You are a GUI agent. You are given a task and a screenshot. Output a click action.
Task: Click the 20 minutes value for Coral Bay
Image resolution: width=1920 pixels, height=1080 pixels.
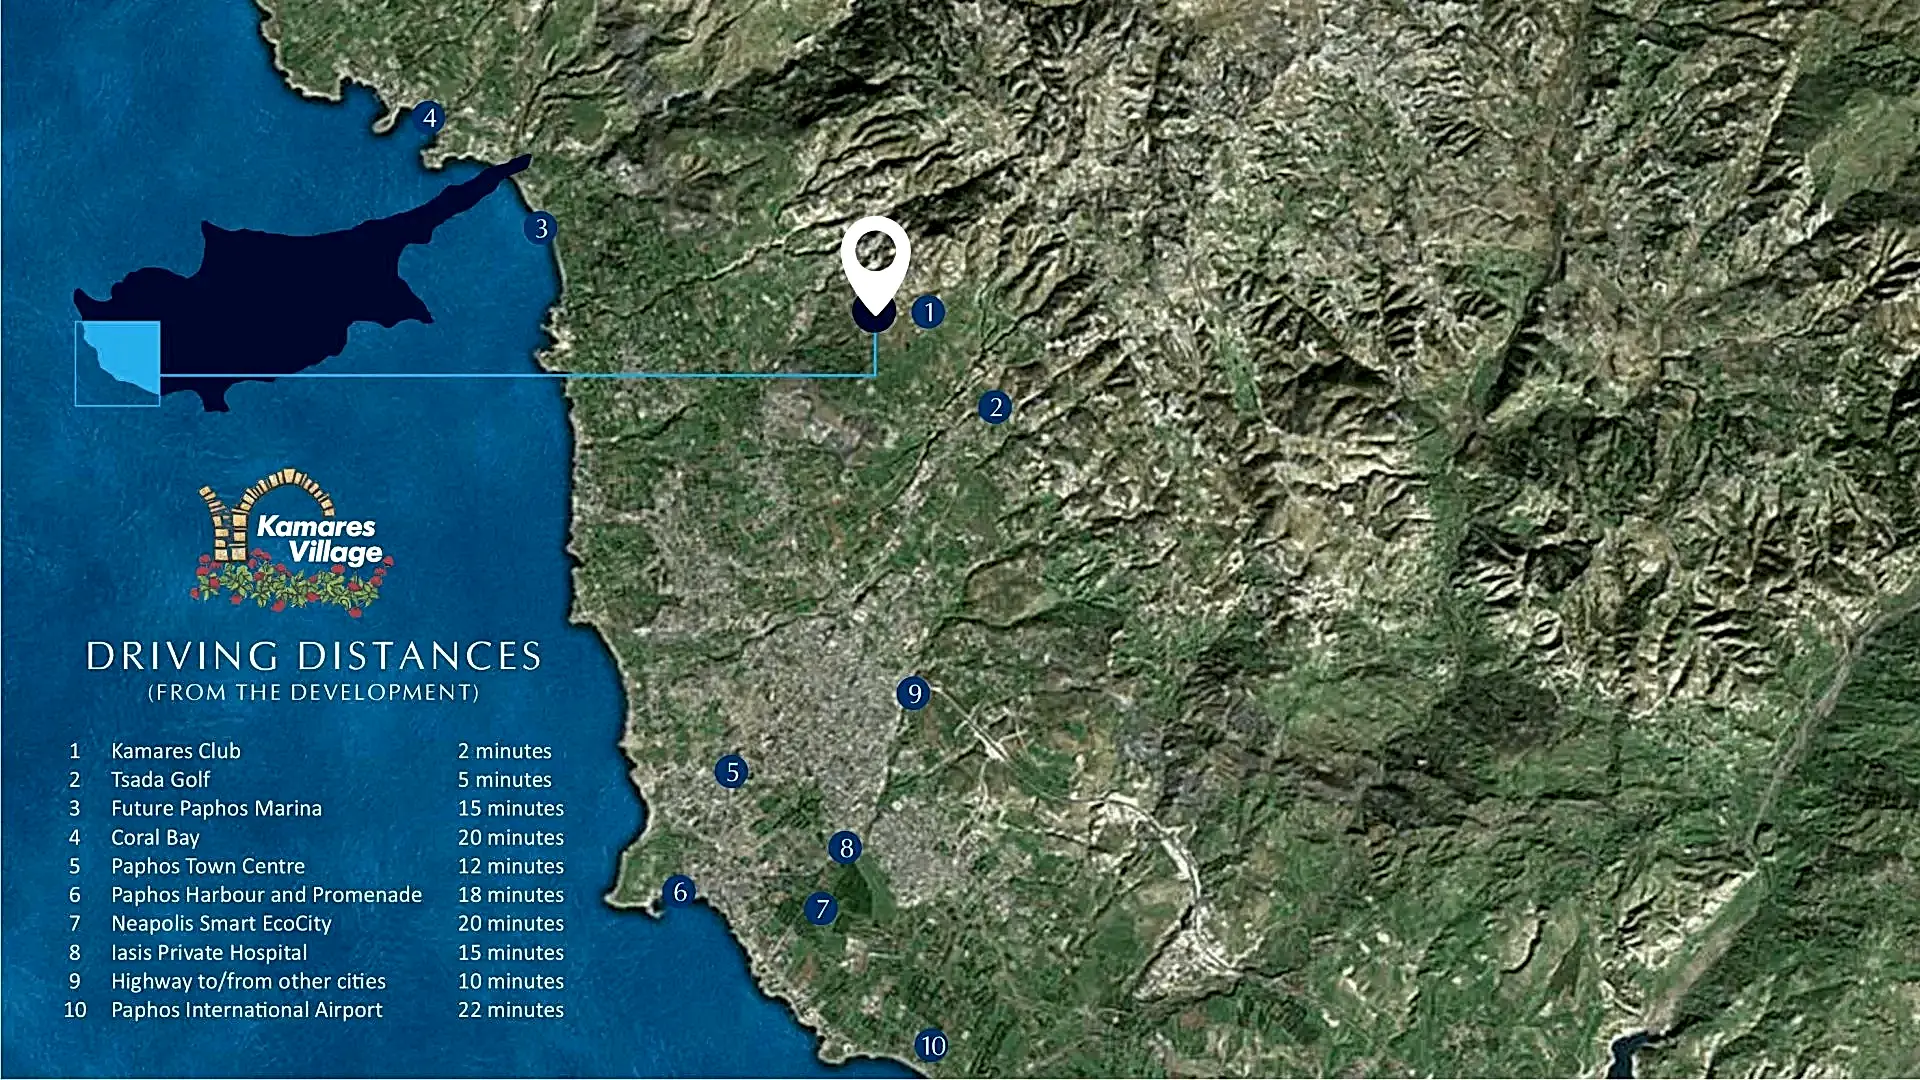pyautogui.click(x=511, y=837)
